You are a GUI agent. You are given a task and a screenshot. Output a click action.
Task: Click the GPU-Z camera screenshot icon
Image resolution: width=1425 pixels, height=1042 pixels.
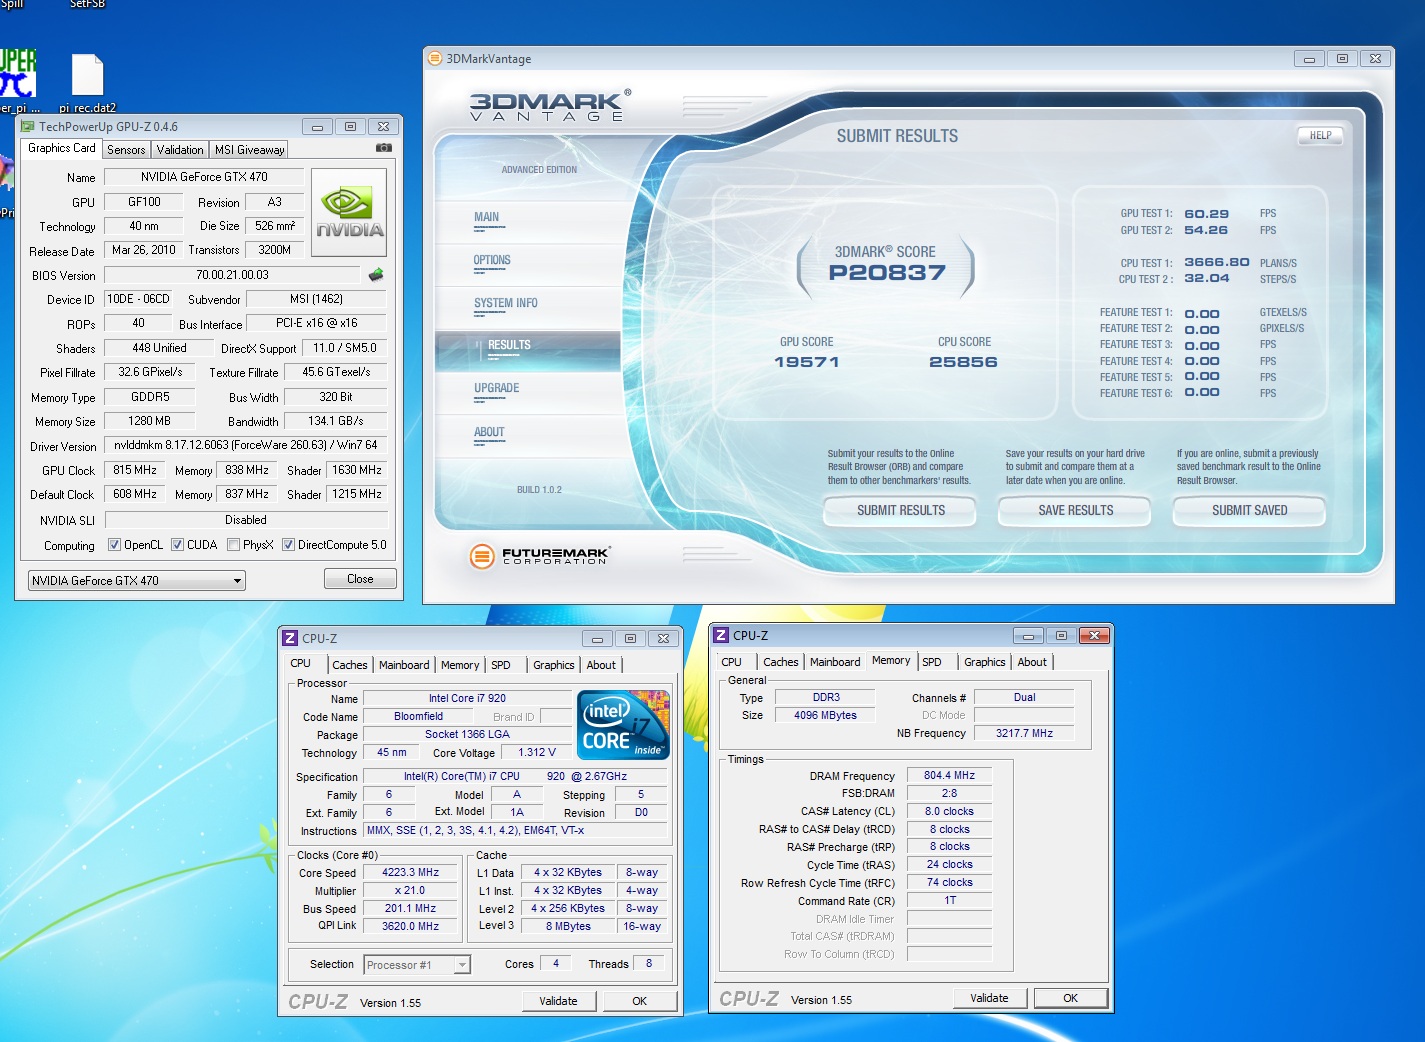[x=384, y=148]
